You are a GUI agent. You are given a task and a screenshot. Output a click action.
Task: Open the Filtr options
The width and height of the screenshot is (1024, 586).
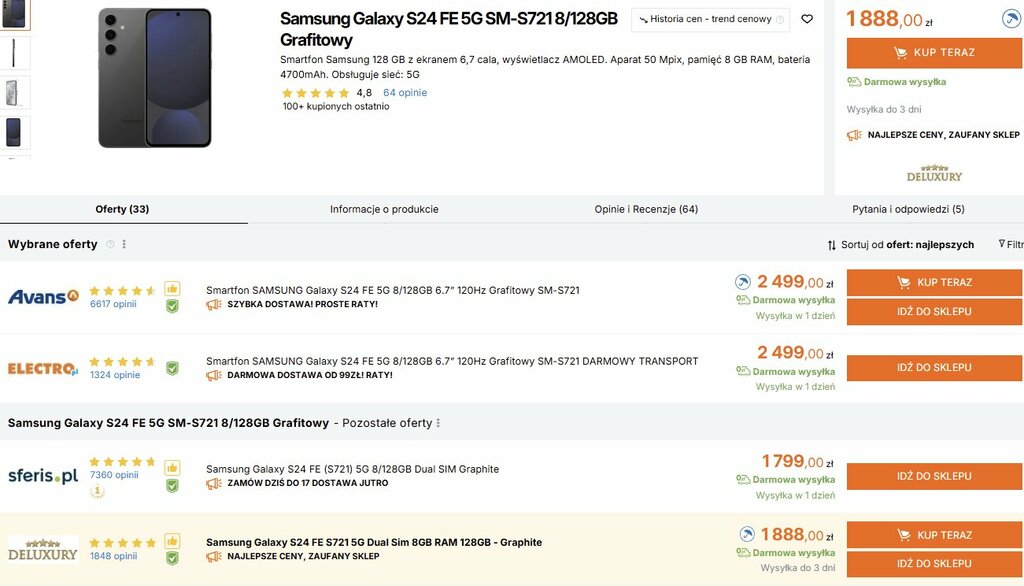coord(1011,244)
